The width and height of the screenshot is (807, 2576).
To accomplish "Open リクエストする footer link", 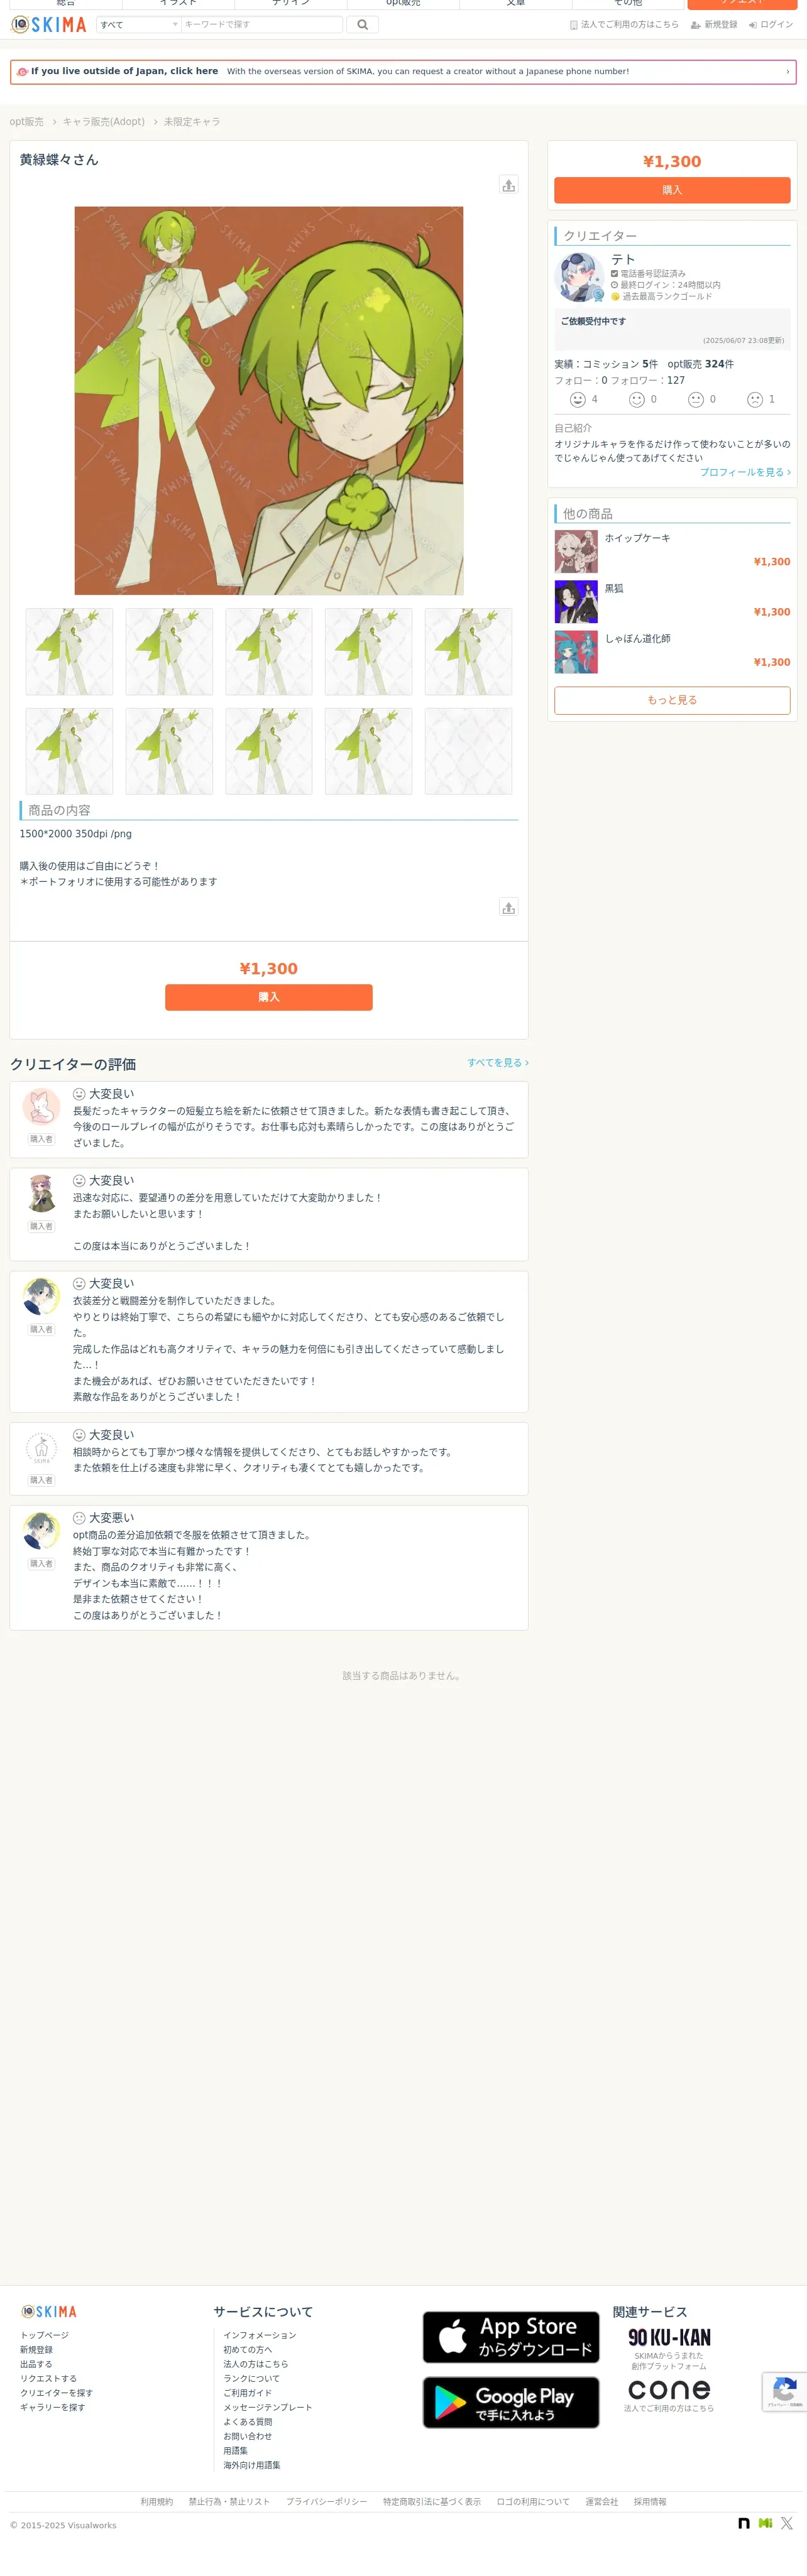I will [x=48, y=2379].
